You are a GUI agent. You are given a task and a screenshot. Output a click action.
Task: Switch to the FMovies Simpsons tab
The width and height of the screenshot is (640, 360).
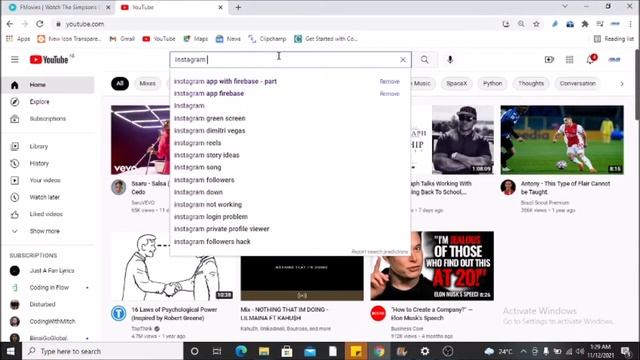point(60,7)
